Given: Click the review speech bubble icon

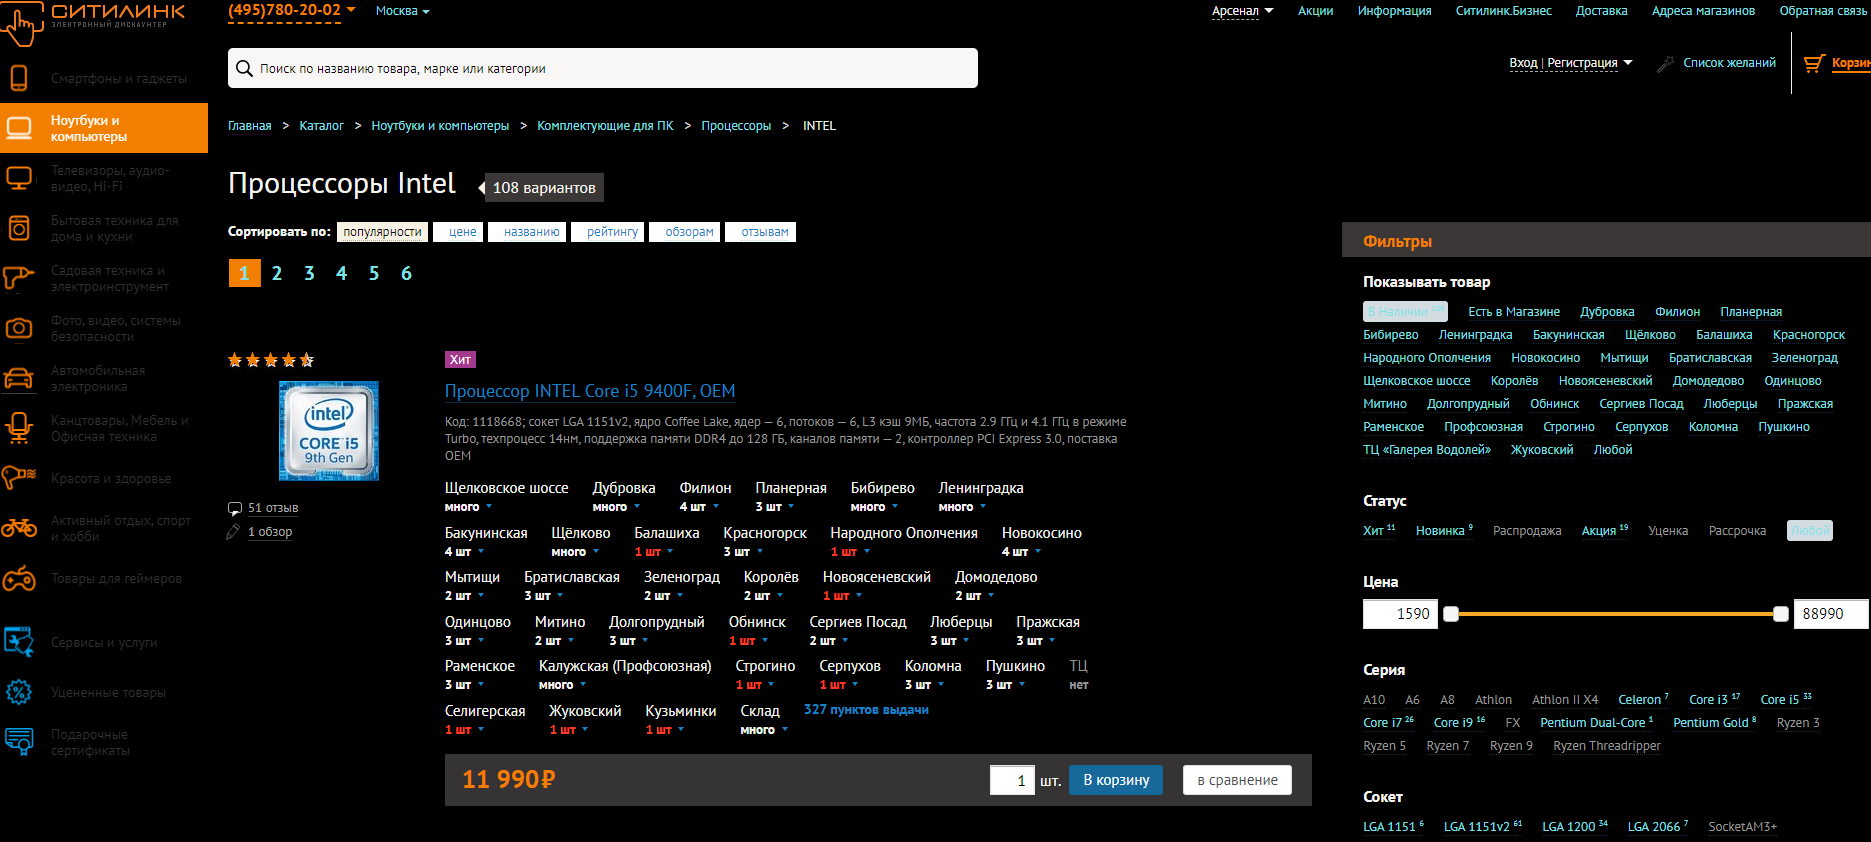Looking at the screenshot, I should point(235,508).
